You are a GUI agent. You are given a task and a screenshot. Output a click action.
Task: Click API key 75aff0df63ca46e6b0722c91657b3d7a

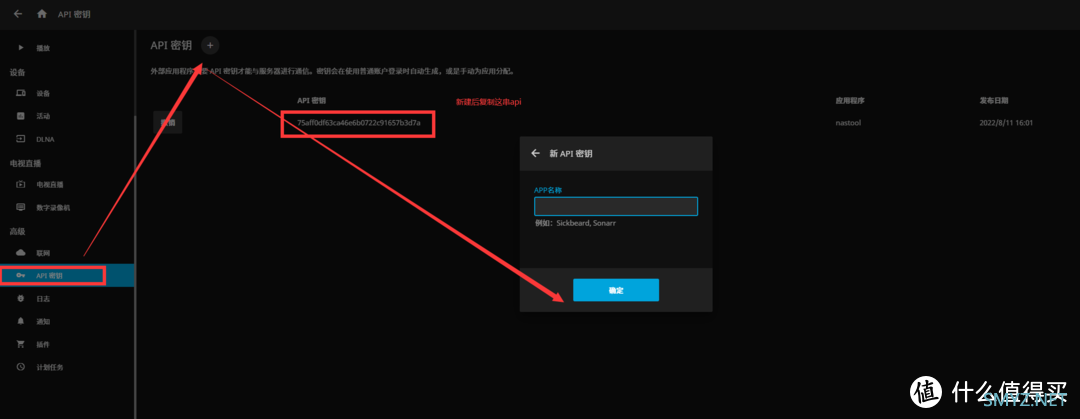(x=358, y=123)
